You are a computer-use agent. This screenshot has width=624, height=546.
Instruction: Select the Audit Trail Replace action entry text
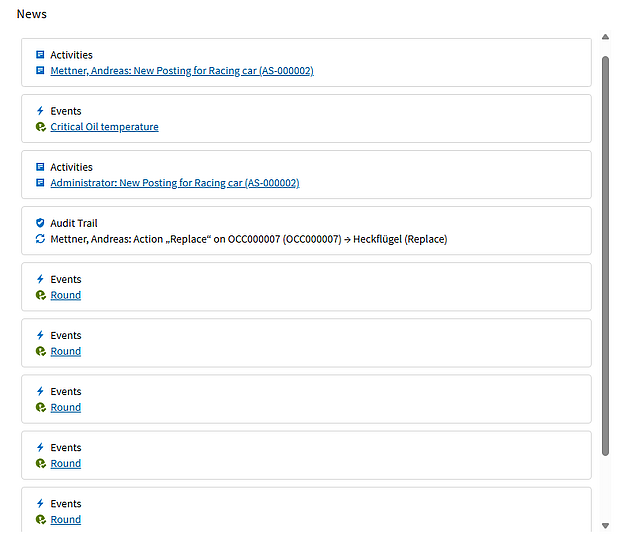pos(249,239)
